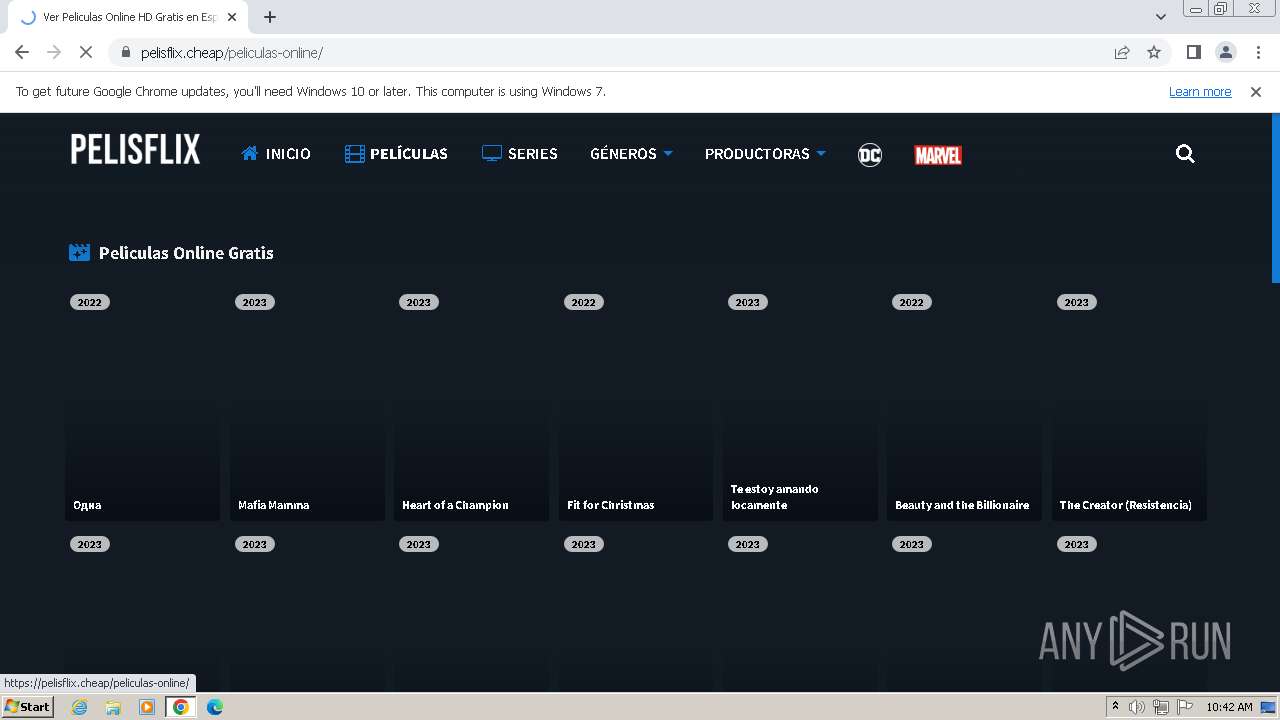View site information padlock
The image size is (1280, 720).
(x=126, y=52)
